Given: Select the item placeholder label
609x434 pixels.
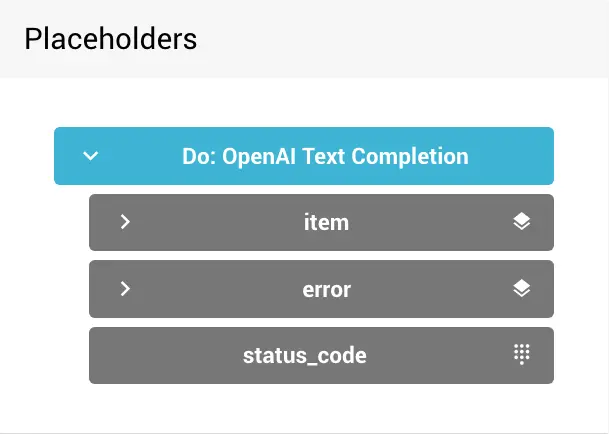Looking at the screenshot, I should (x=326, y=222).
